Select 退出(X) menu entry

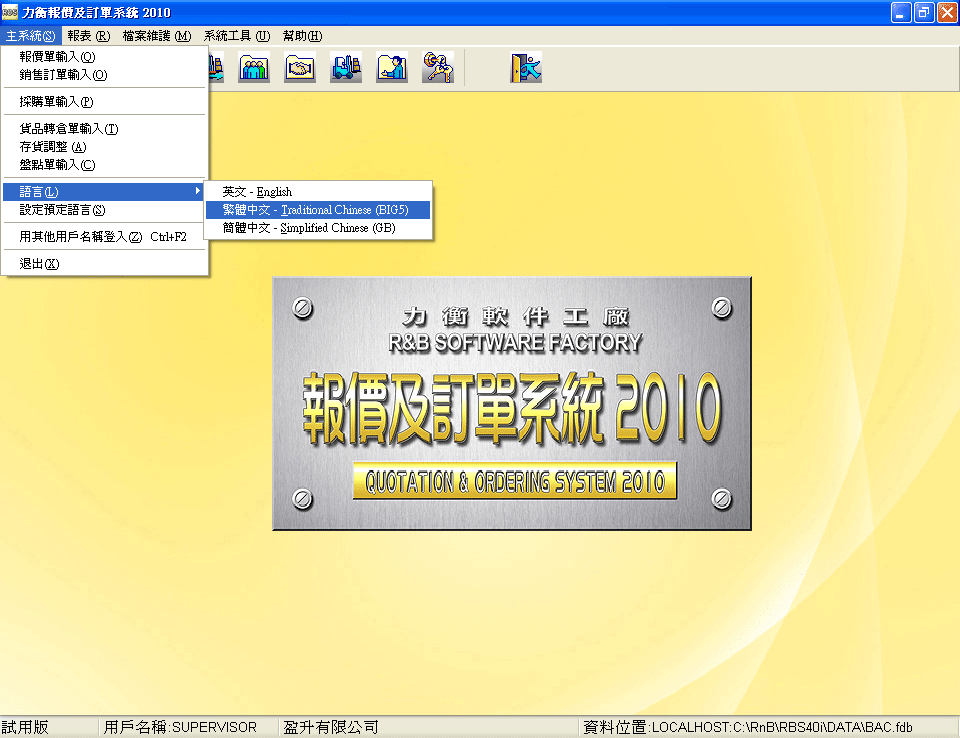[105, 264]
